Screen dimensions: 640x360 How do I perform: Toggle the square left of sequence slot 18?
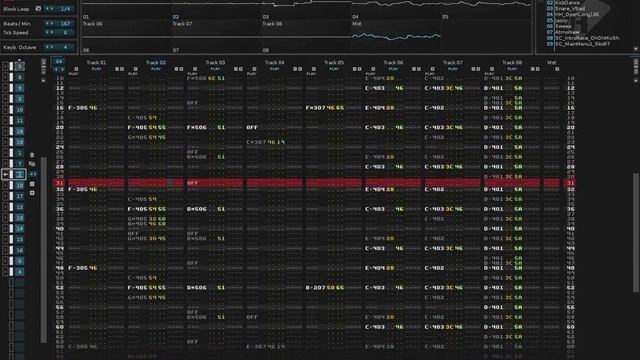[5, 131]
